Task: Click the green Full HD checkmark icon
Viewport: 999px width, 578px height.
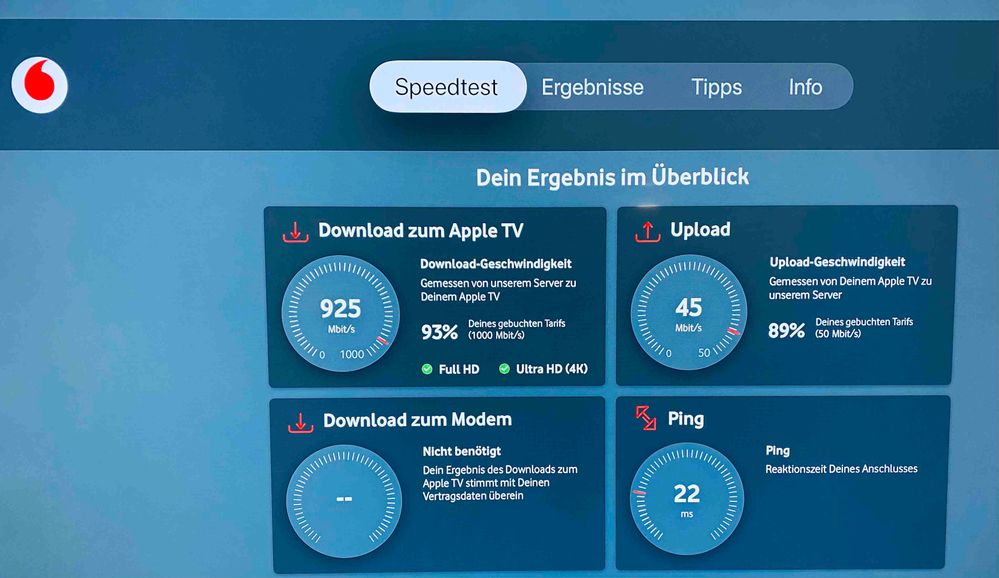Action: [427, 369]
